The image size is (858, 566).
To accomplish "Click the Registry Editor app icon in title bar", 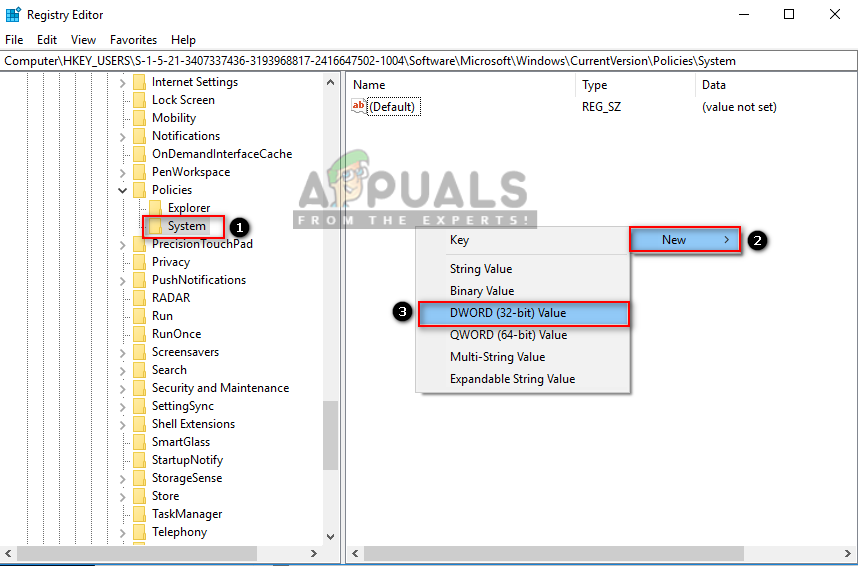I will [x=13, y=15].
